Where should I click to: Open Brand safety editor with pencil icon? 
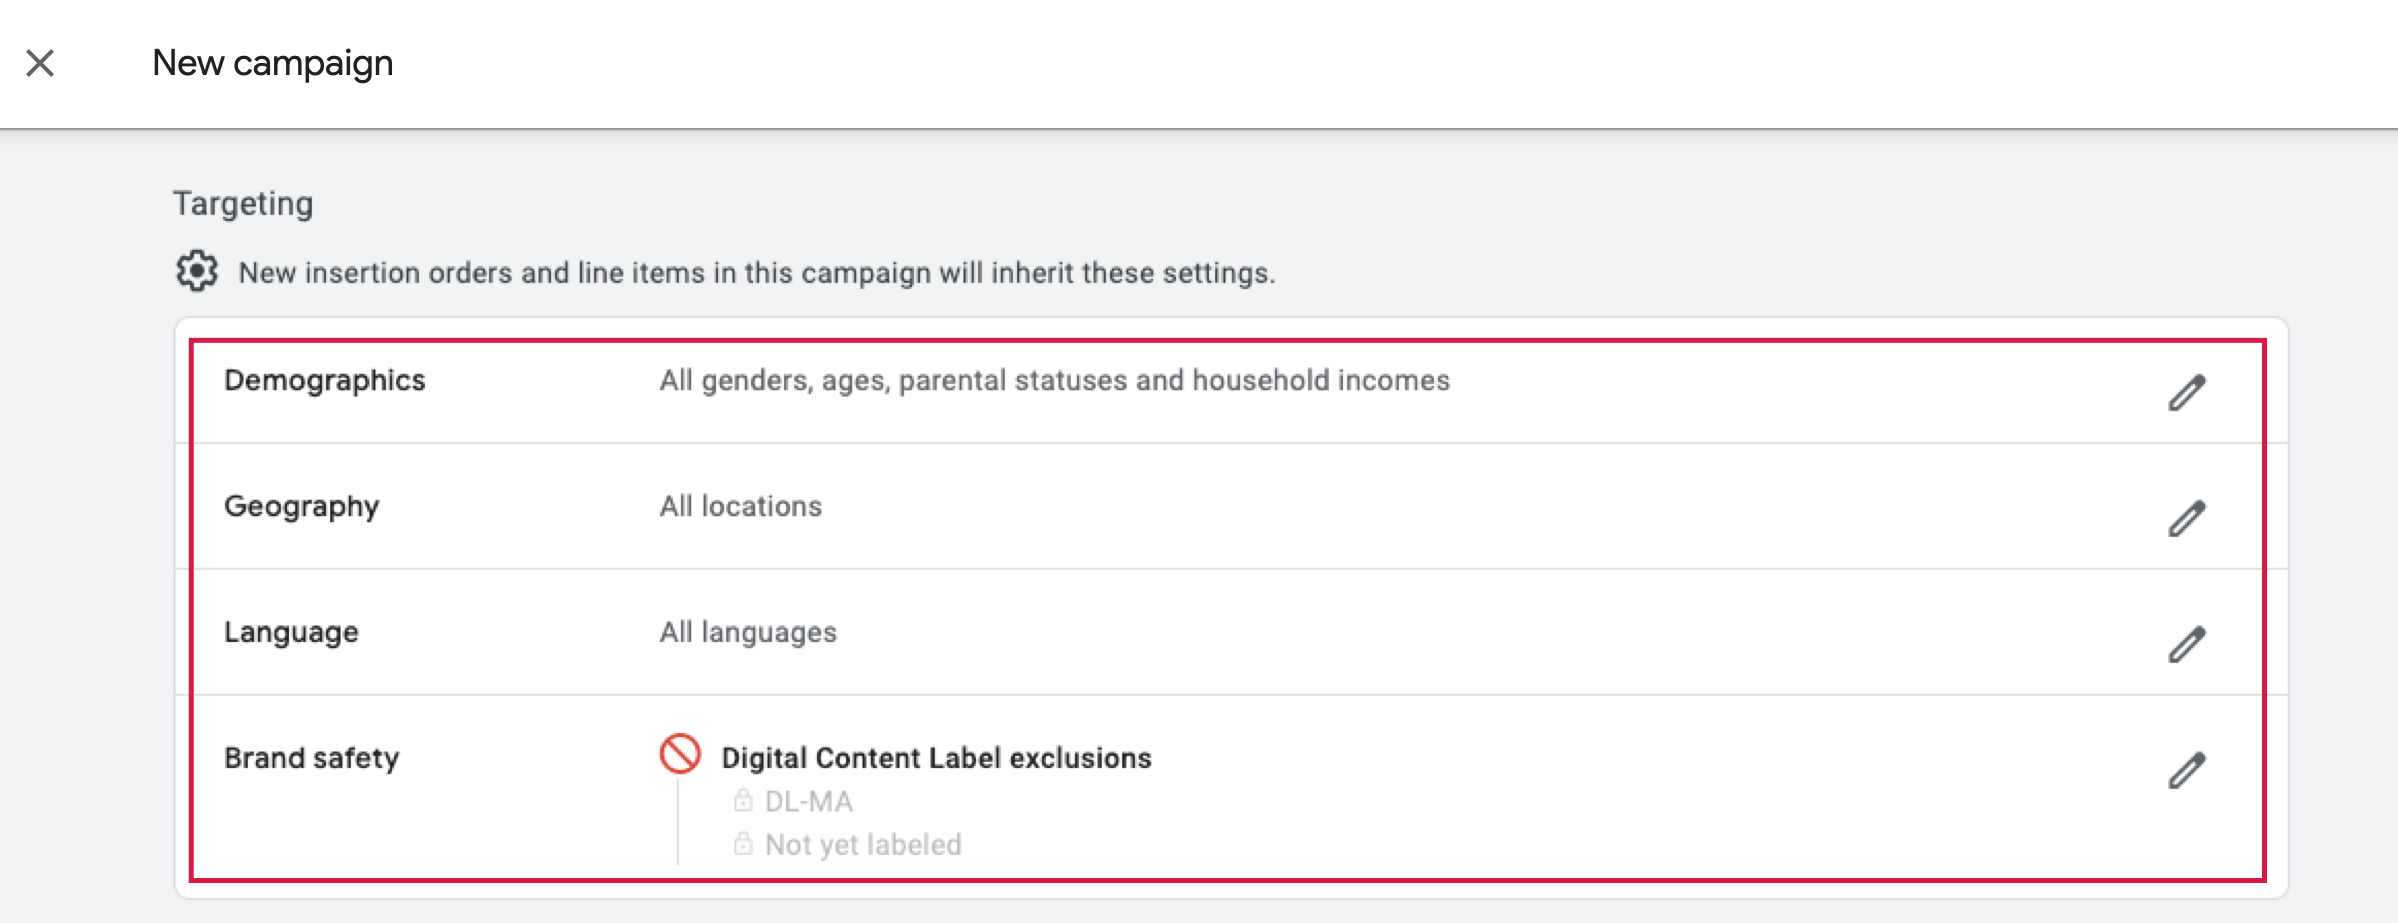point(2186,771)
